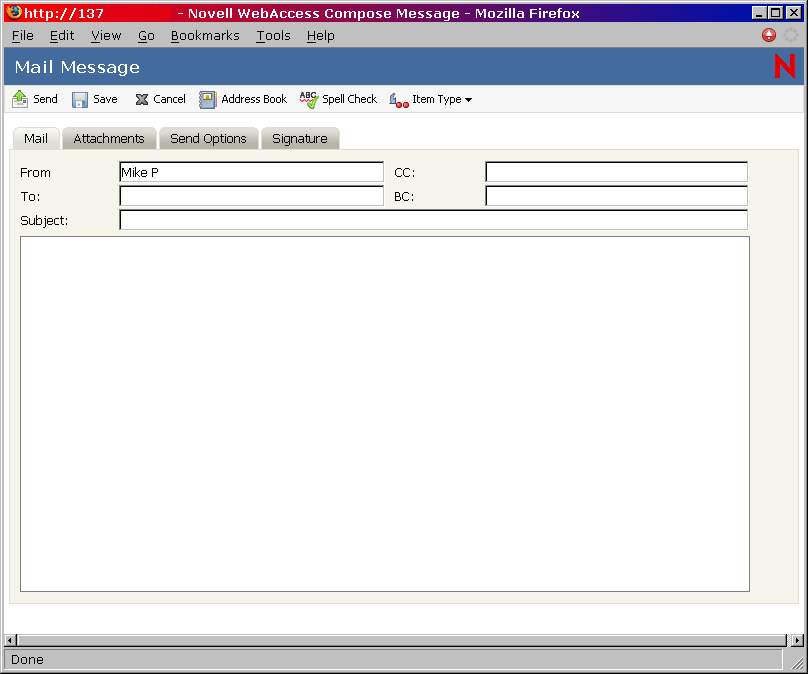The height and width of the screenshot is (674, 808).
Task: Switch to the Signature tab
Action: click(x=300, y=139)
